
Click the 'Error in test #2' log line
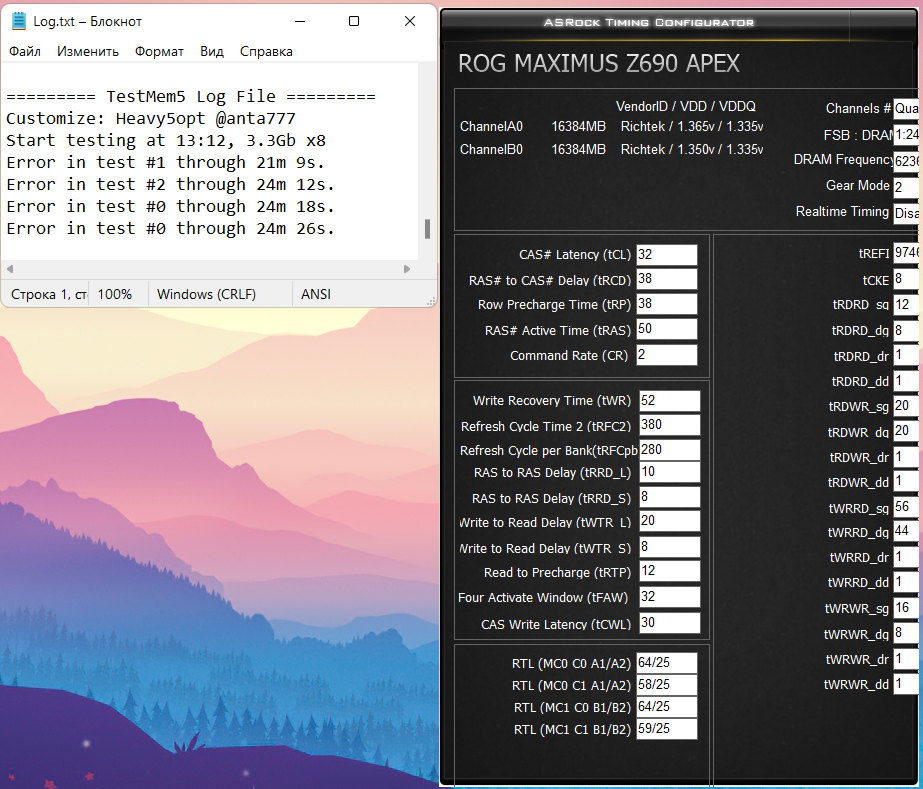pos(171,184)
